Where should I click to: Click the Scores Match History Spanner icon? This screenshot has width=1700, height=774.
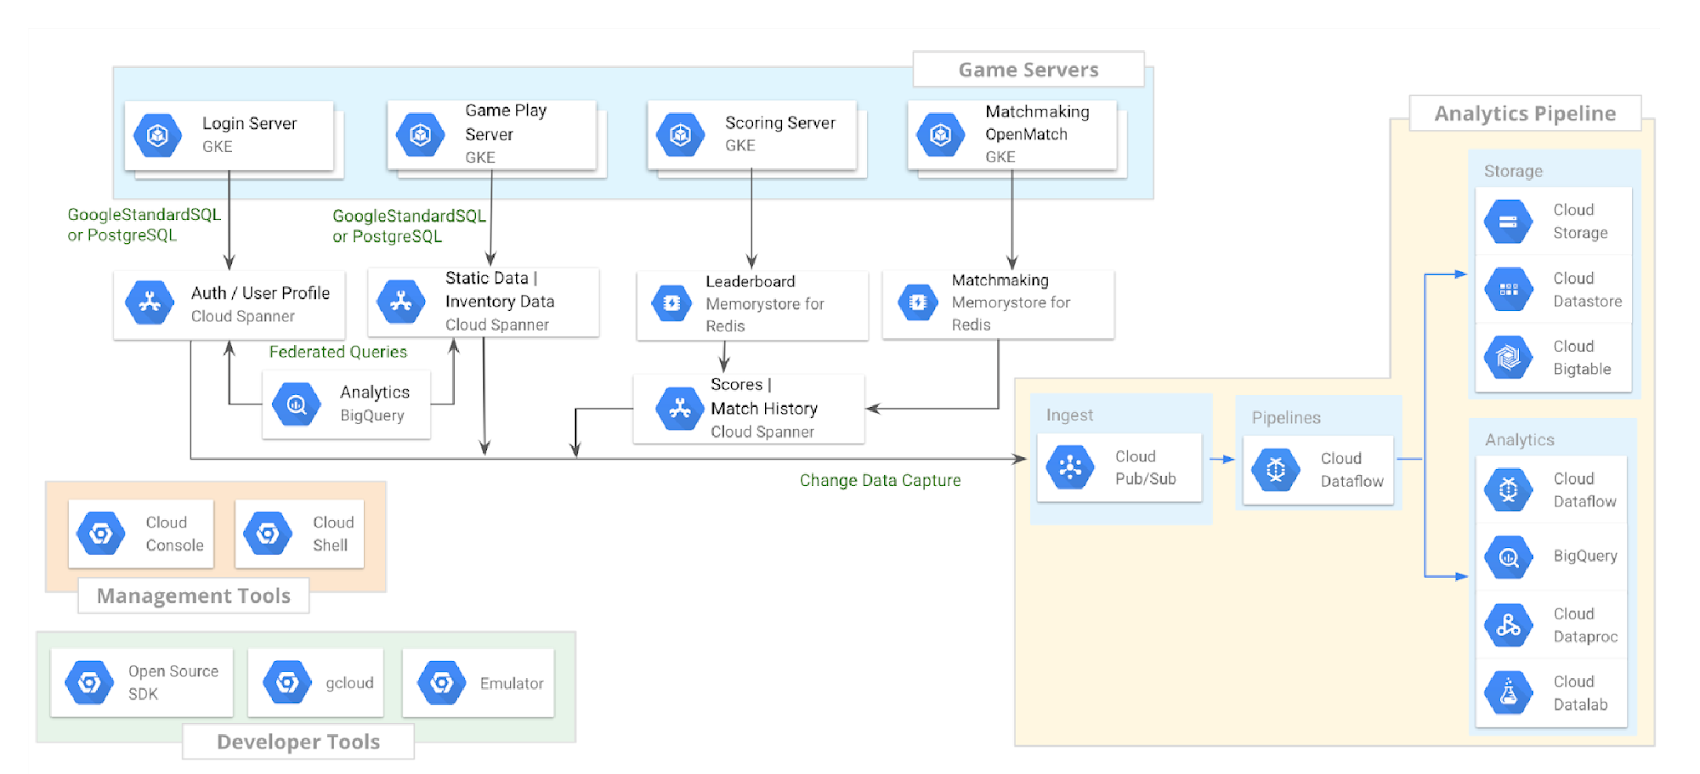(680, 409)
